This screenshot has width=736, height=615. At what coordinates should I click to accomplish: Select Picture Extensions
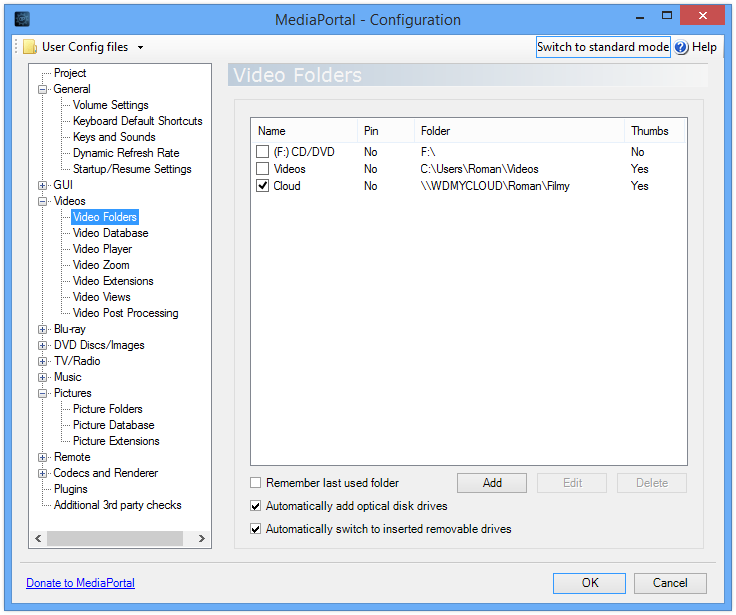click(116, 441)
